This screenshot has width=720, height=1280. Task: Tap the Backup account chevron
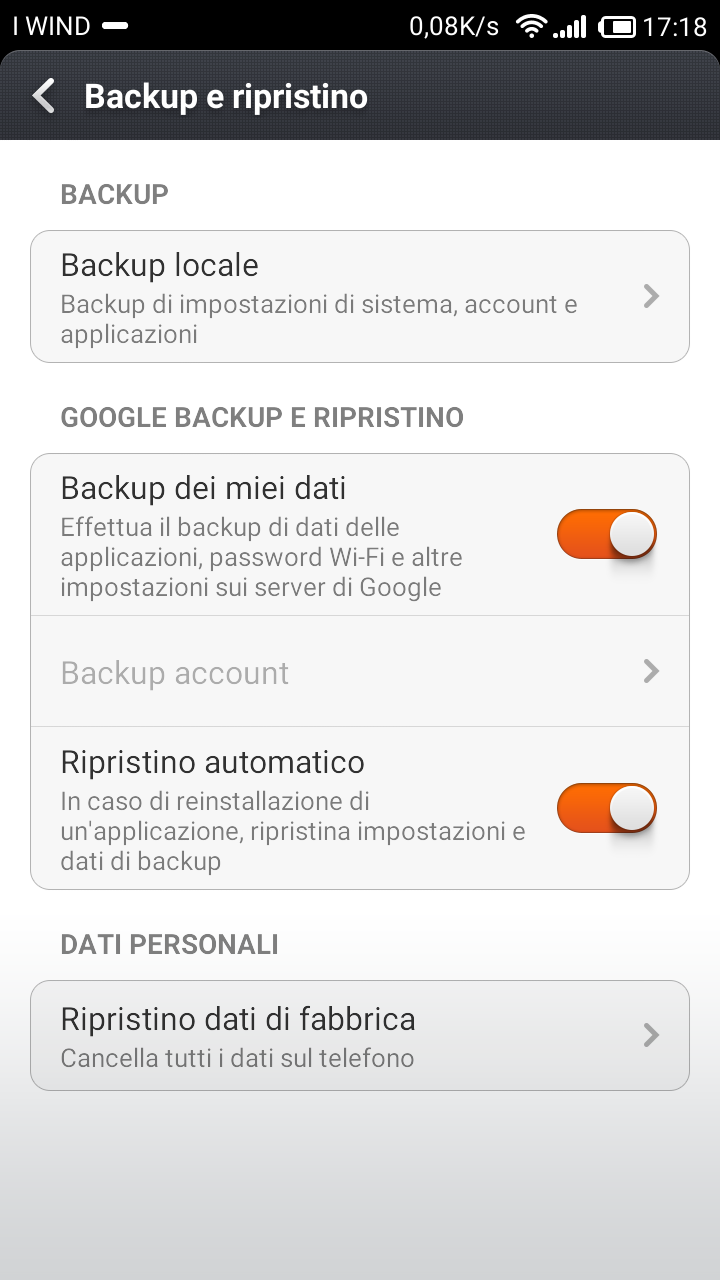point(651,671)
